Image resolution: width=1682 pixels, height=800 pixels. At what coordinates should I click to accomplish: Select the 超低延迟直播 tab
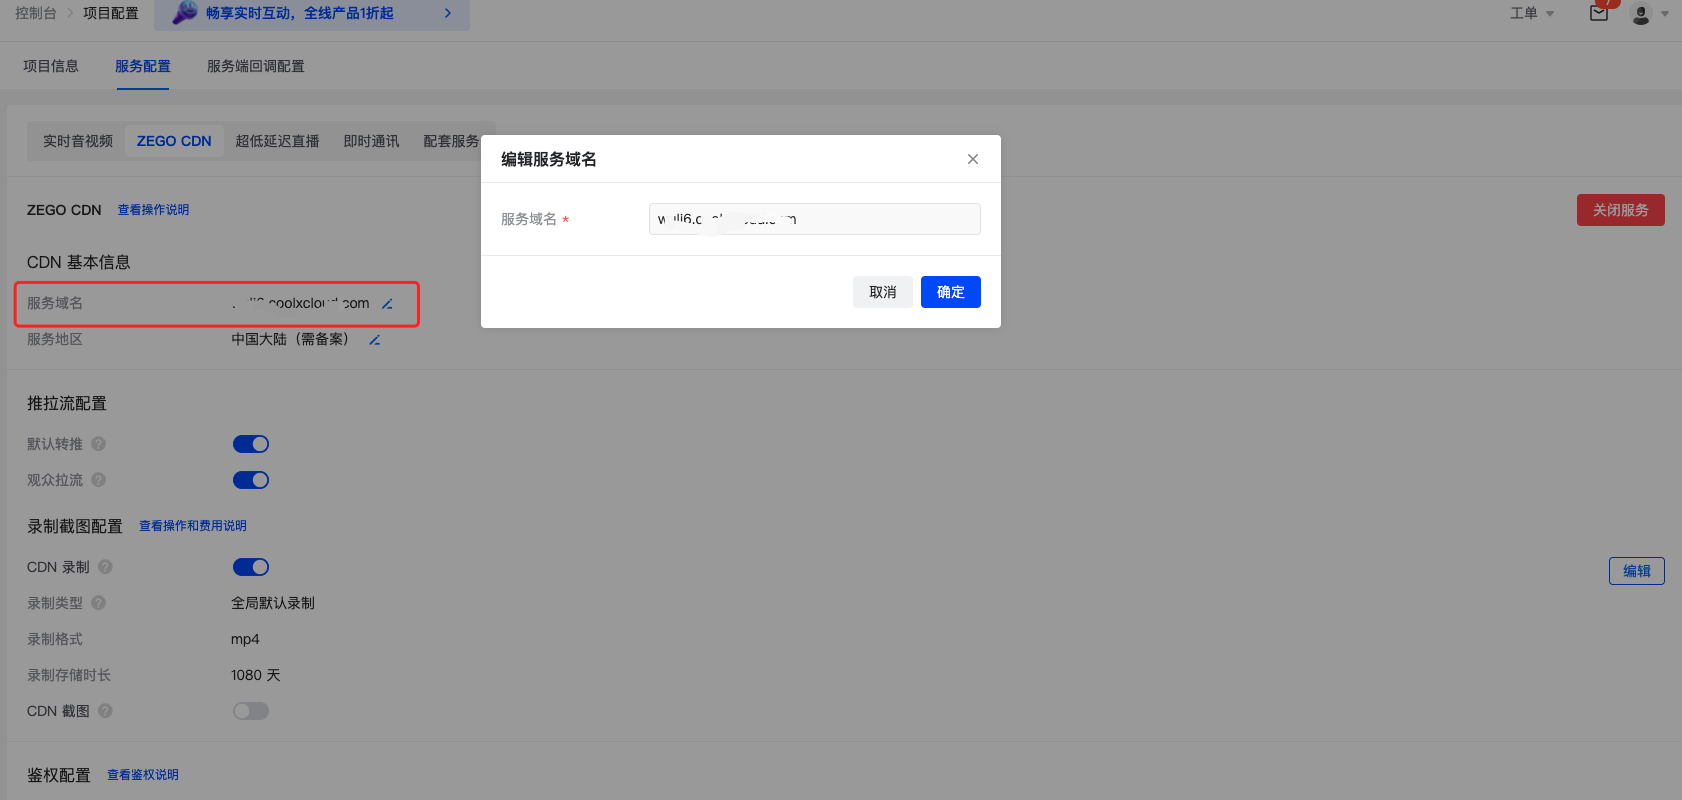click(x=277, y=141)
